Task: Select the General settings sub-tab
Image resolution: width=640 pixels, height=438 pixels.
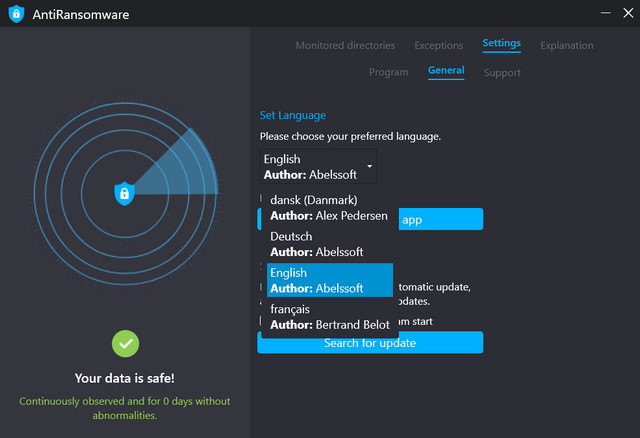Action: (x=446, y=71)
